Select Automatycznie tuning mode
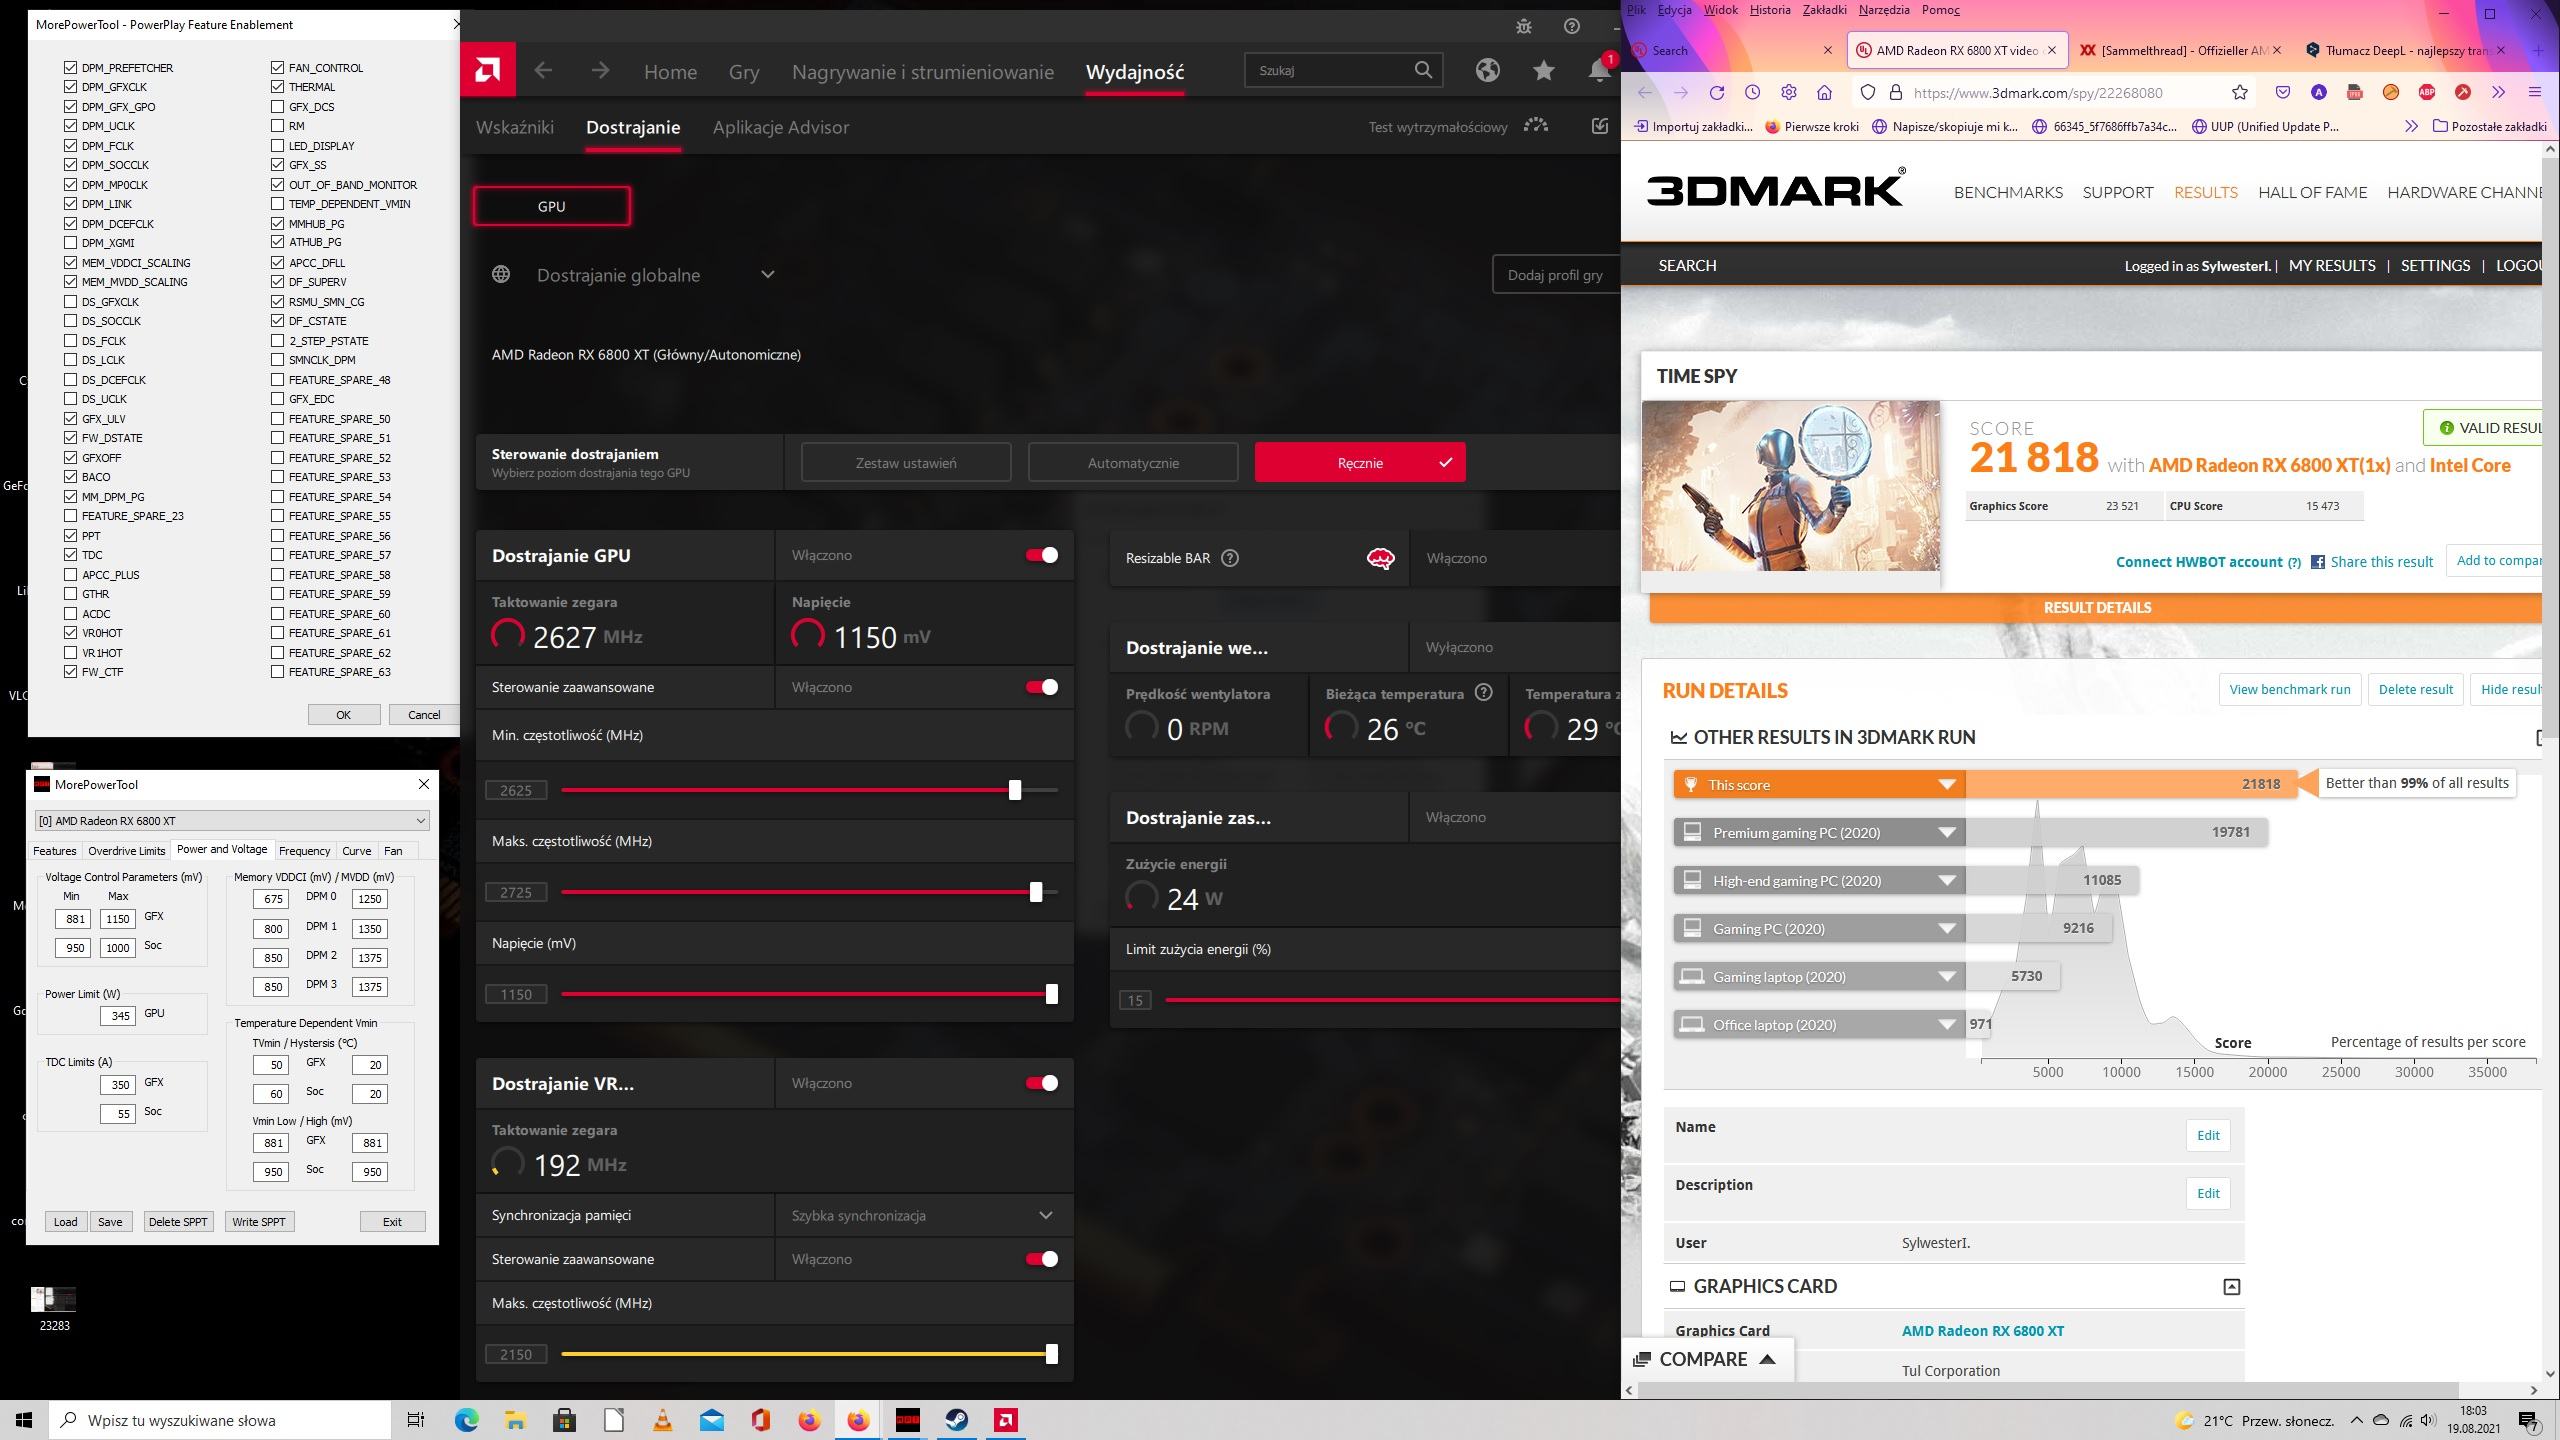The height and width of the screenshot is (1440, 2560). pyautogui.click(x=1133, y=463)
